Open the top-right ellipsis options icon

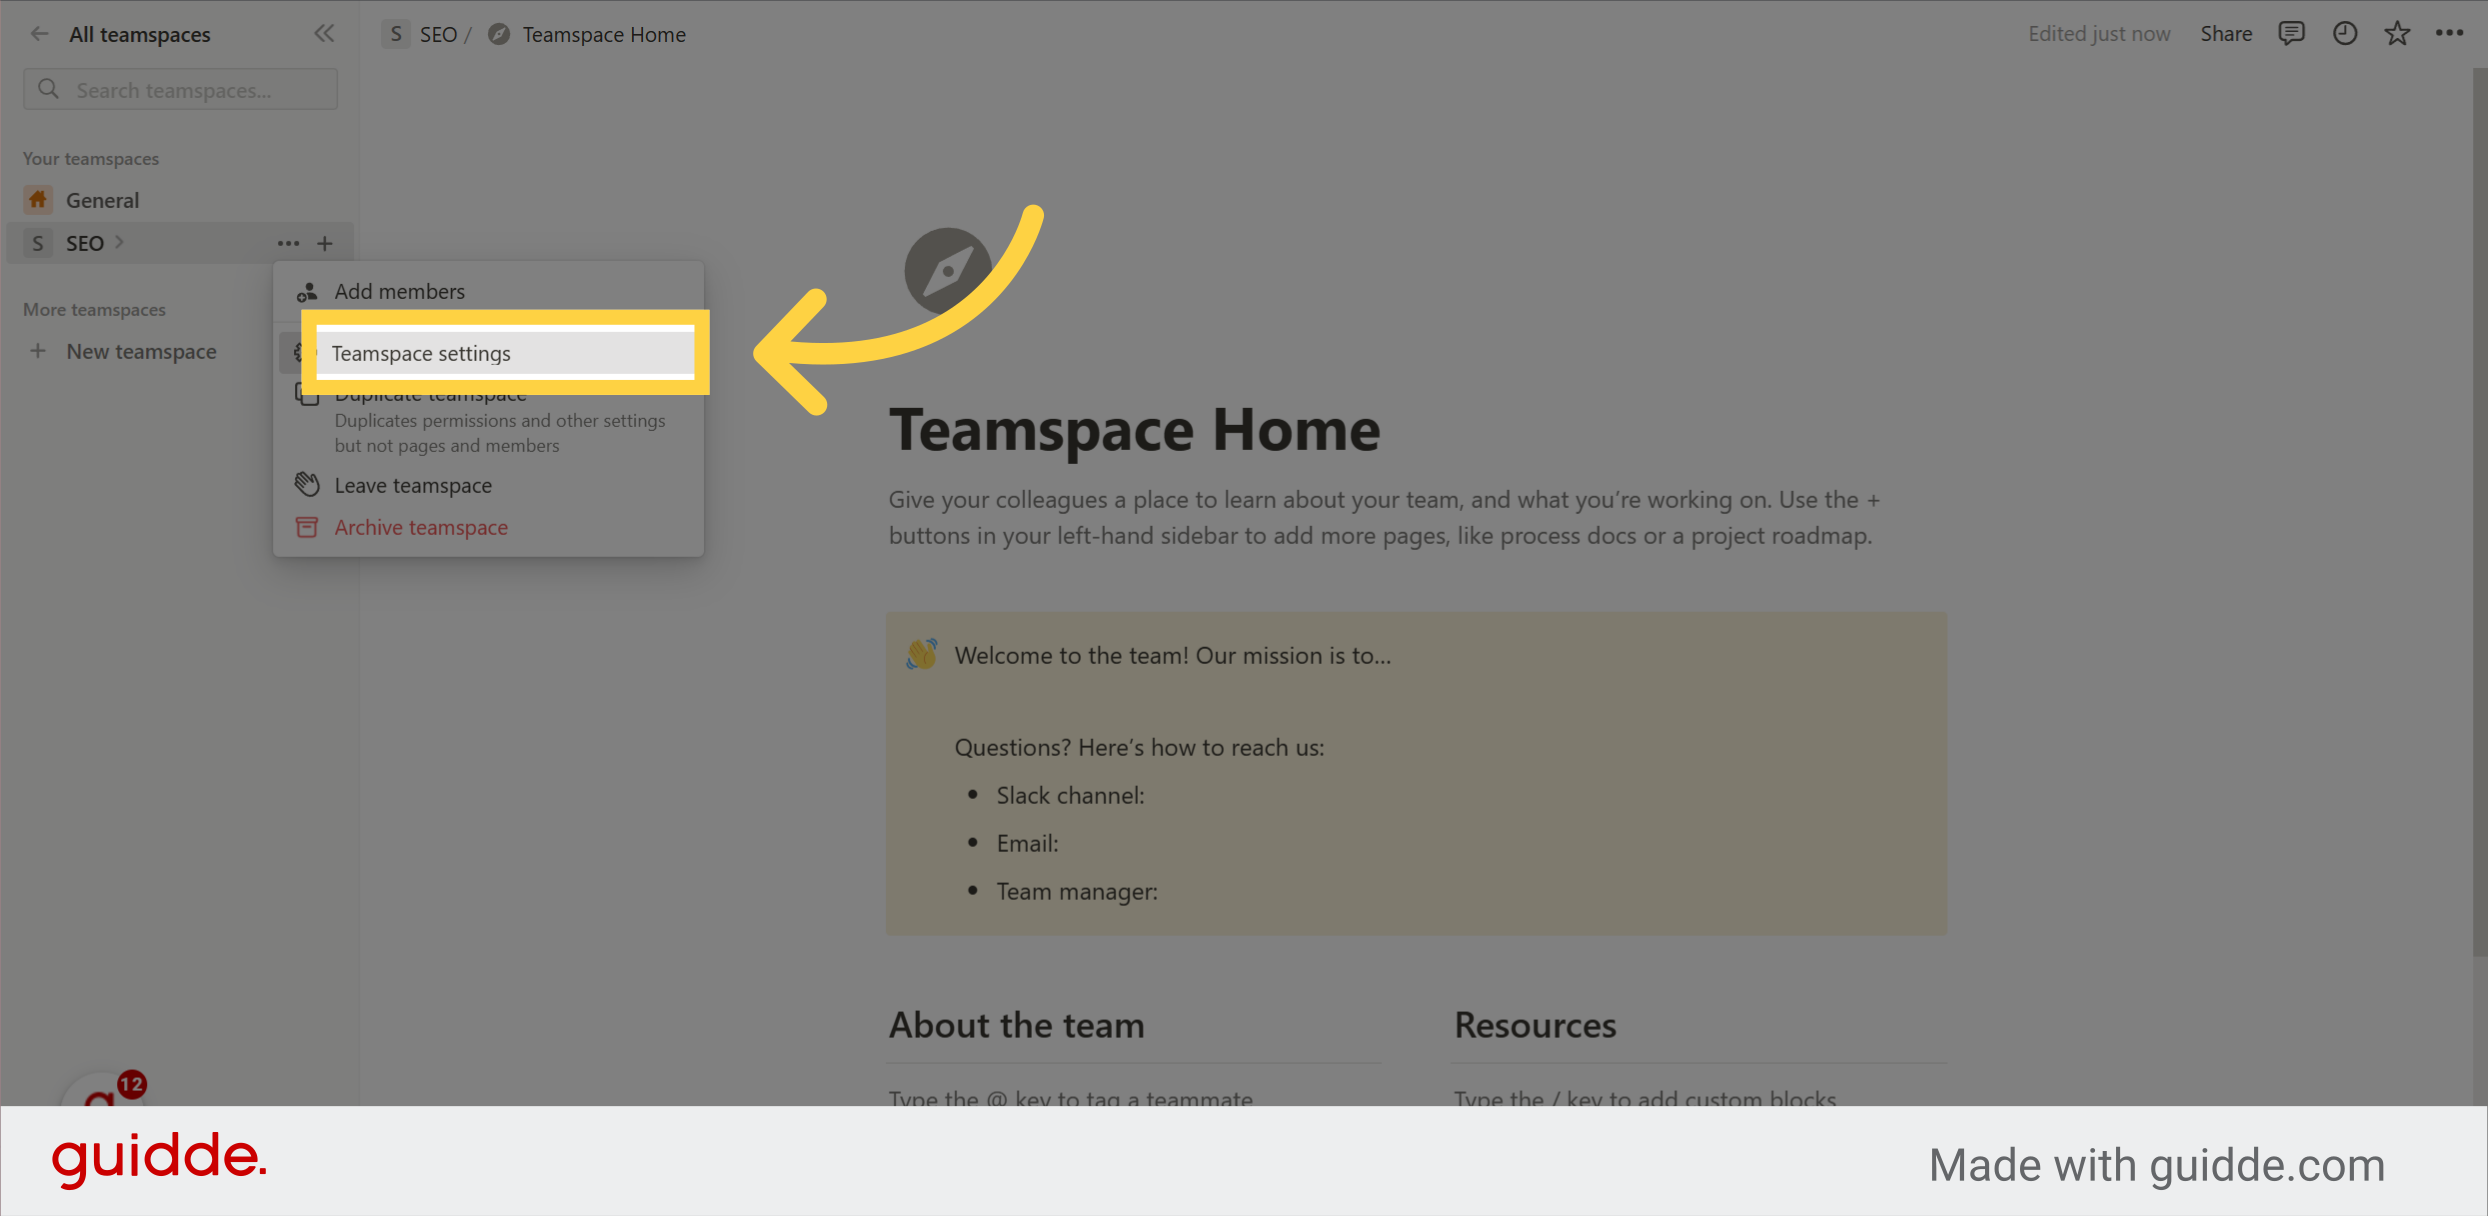click(2450, 33)
